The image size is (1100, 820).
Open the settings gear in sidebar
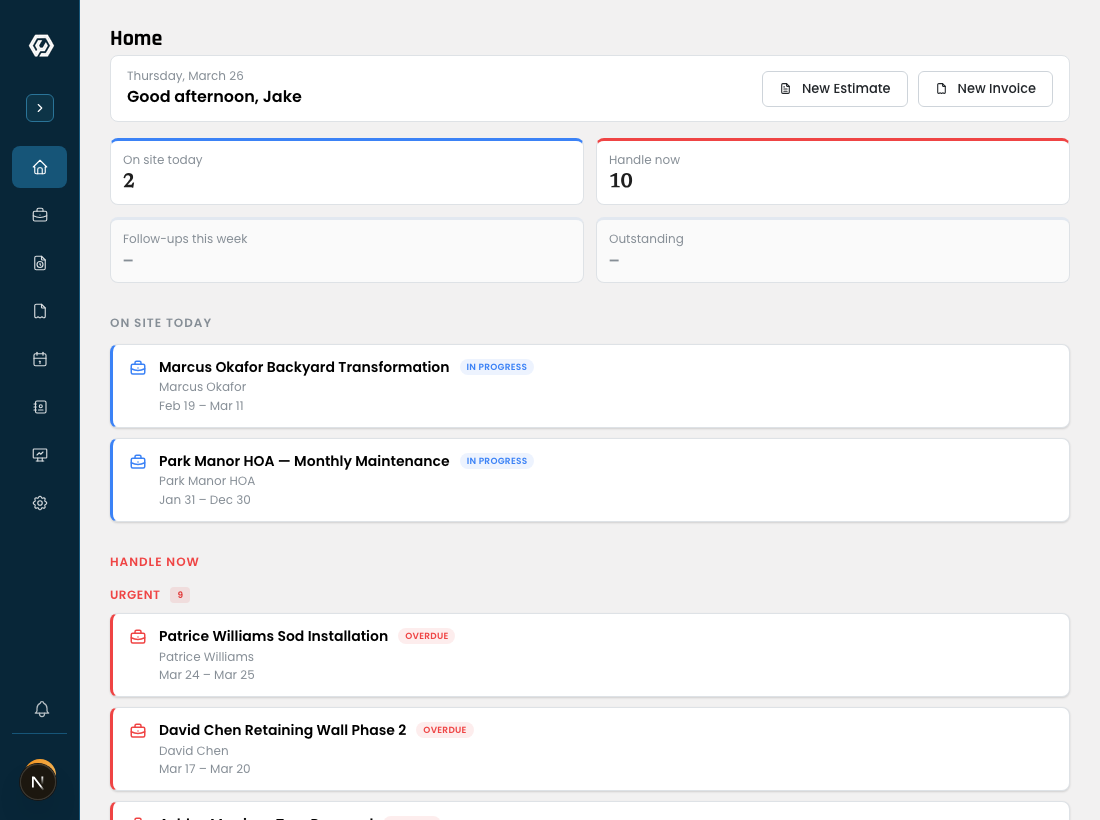pyautogui.click(x=40, y=503)
